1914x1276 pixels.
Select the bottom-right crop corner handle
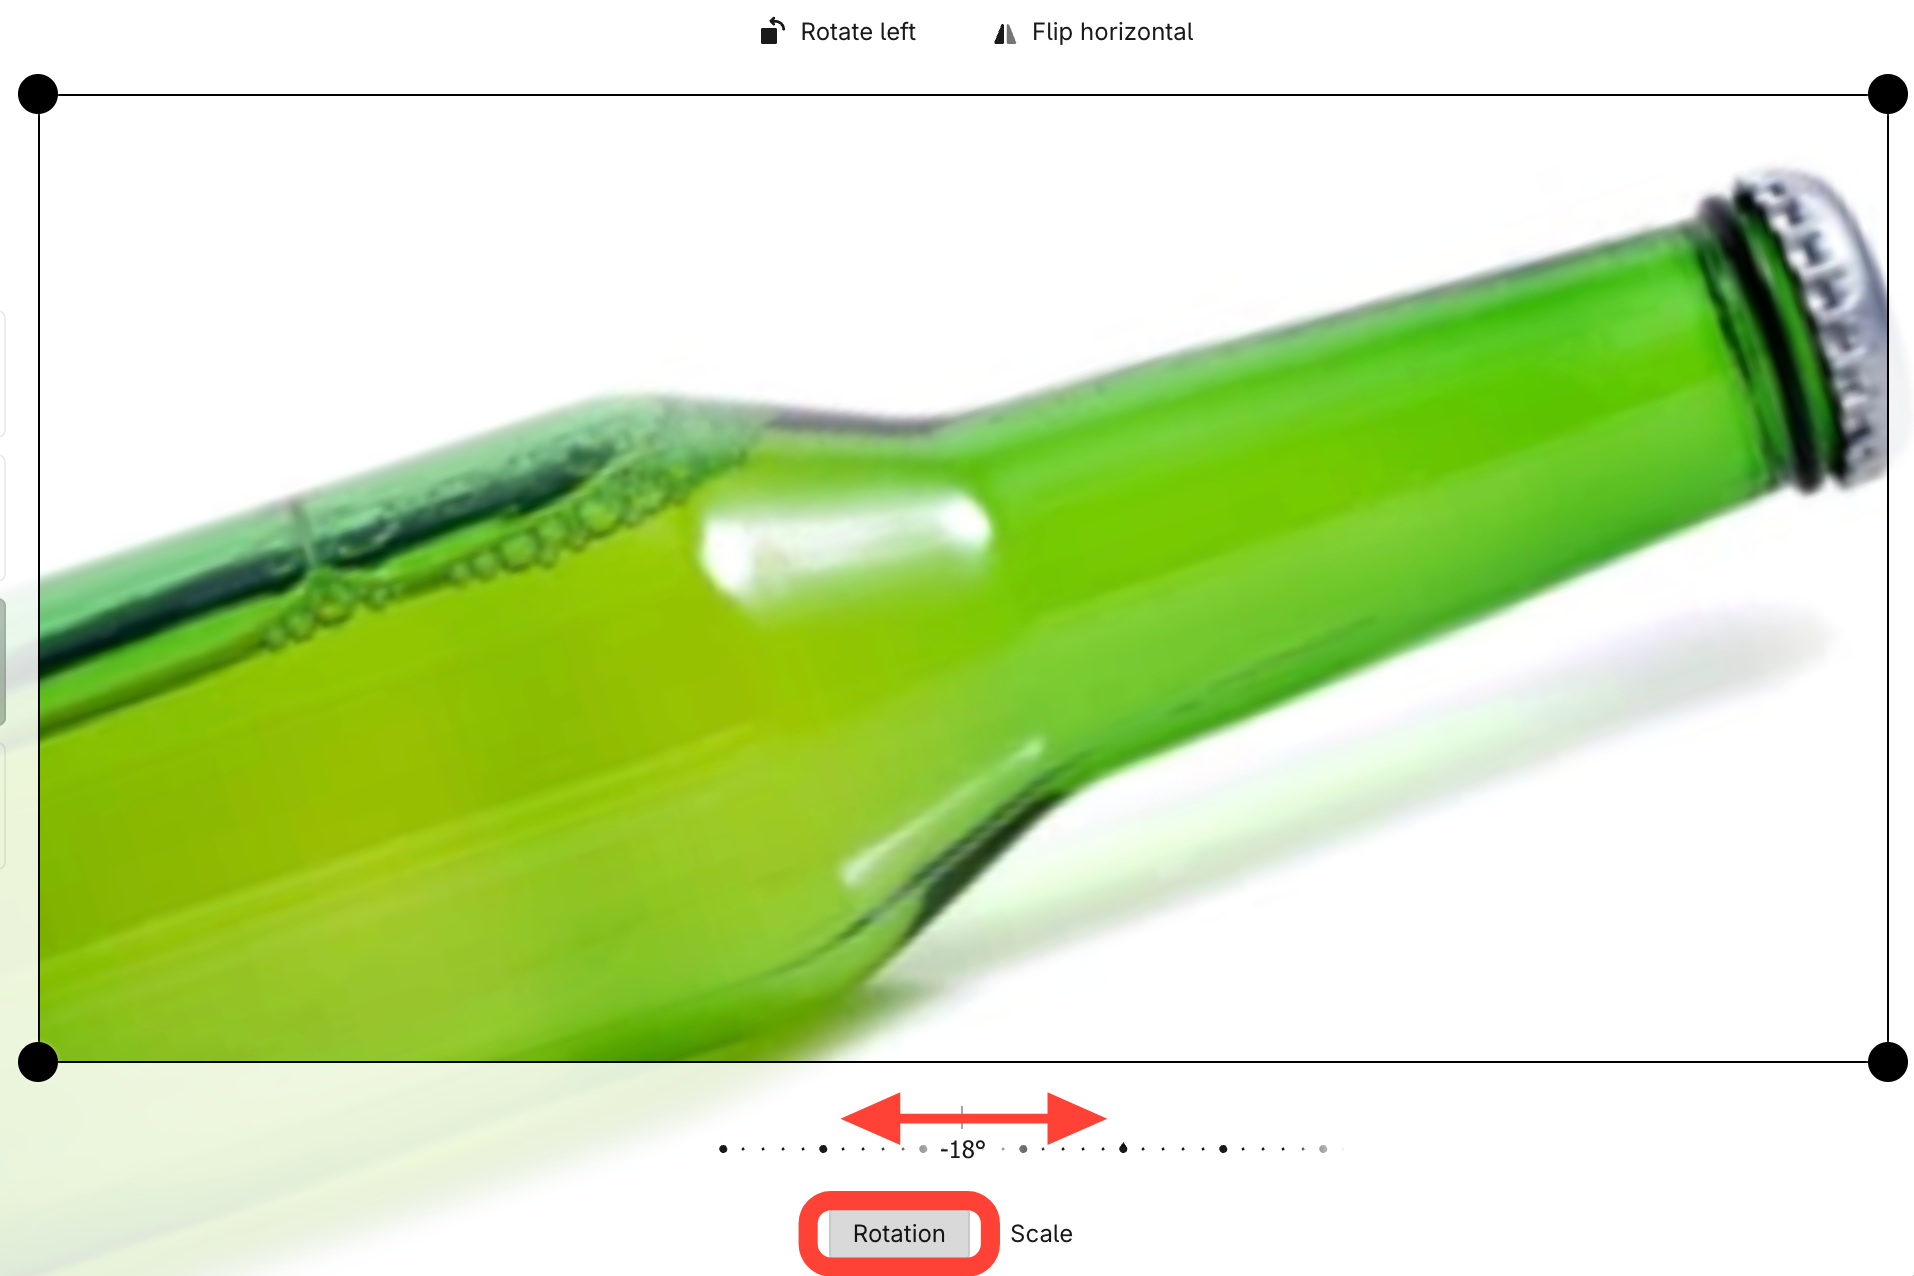coord(1887,1061)
